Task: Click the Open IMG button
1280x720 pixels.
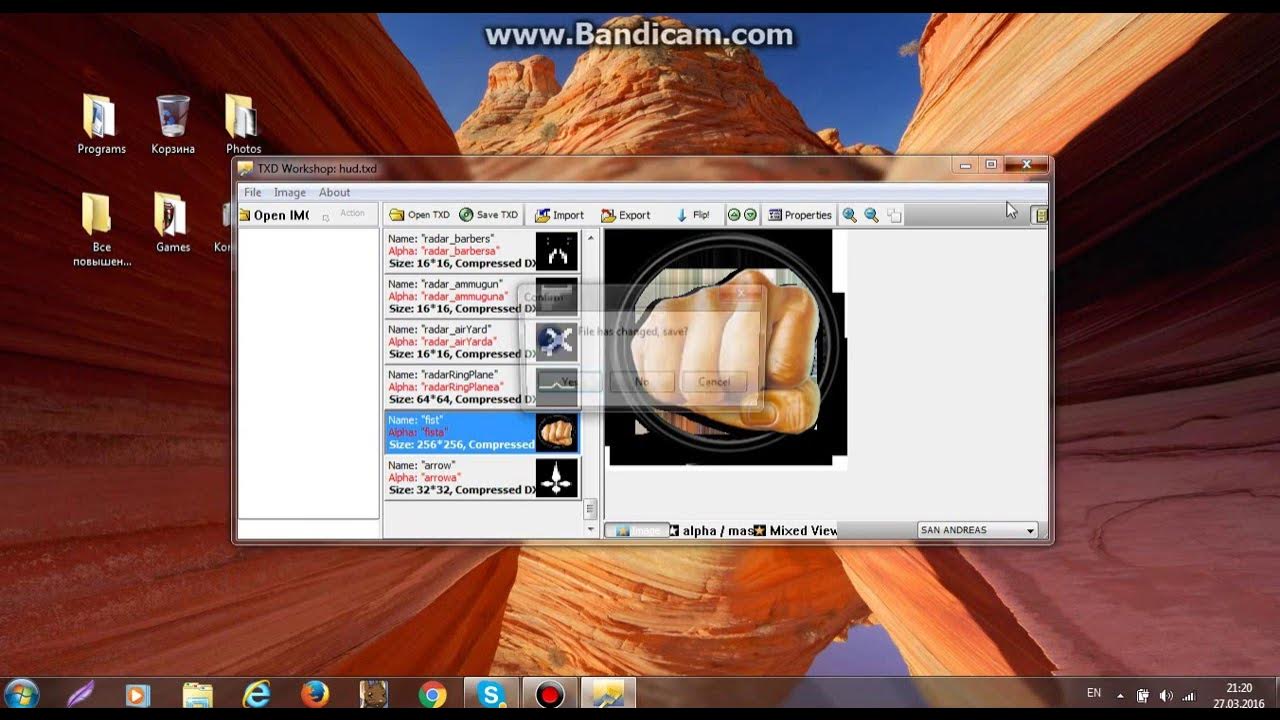Action: pos(273,215)
